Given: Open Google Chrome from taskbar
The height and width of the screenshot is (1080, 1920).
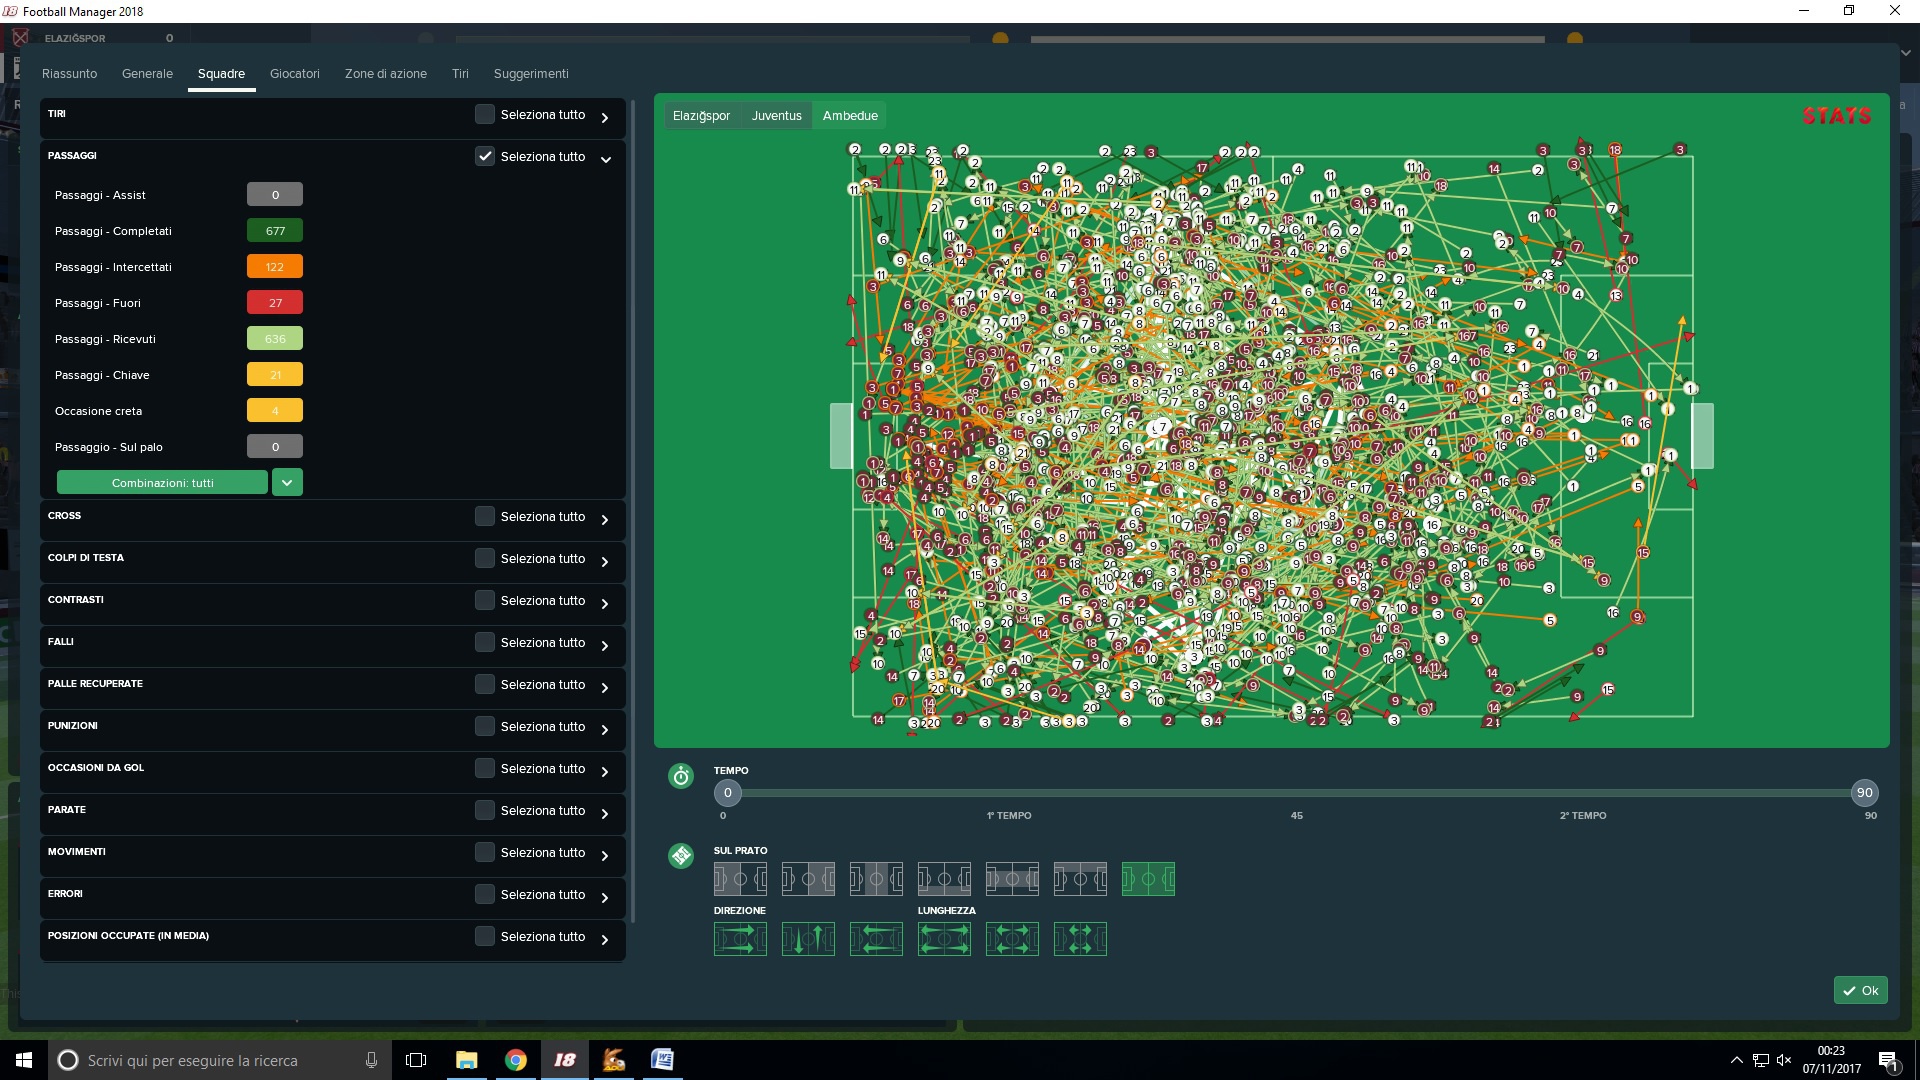Looking at the screenshot, I should (x=516, y=1060).
